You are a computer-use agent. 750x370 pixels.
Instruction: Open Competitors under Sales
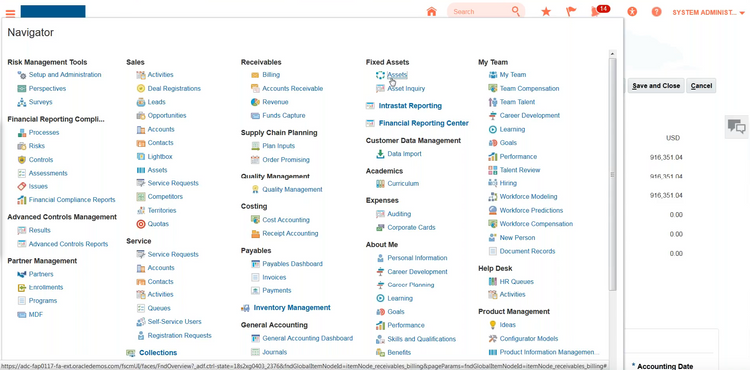pos(165,196)
